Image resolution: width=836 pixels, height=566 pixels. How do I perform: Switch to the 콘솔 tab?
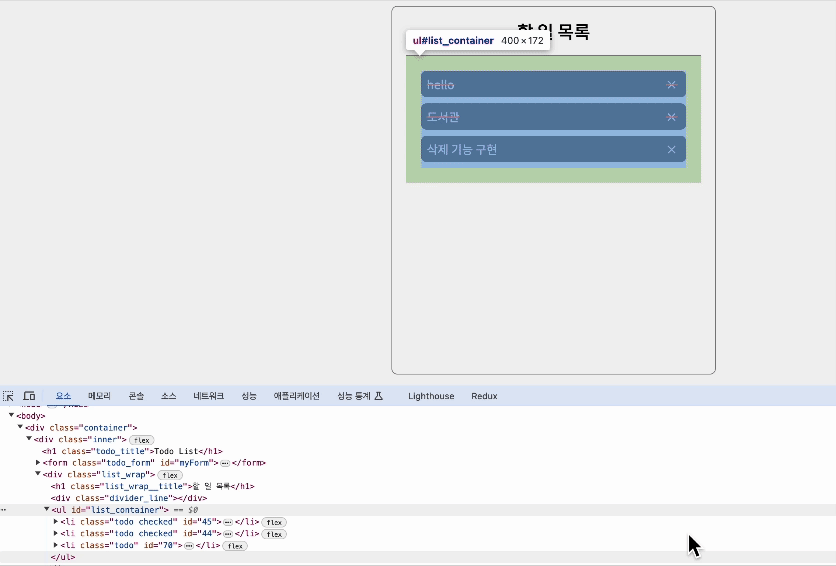coord(136,396)
